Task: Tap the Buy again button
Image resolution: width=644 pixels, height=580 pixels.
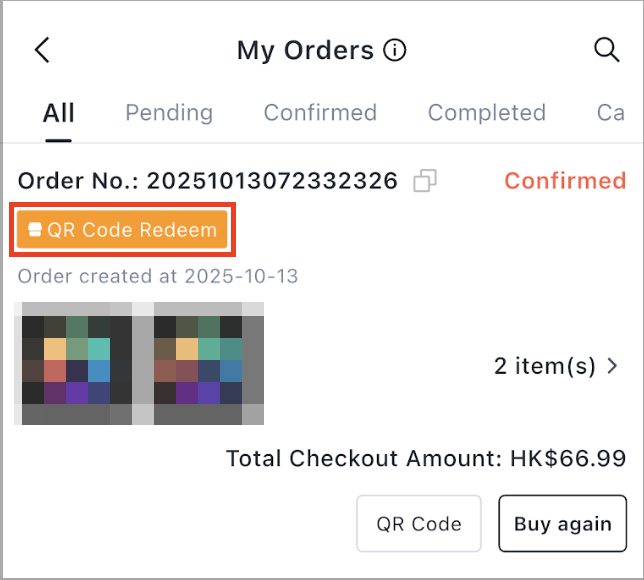Action: pyautogui.click(x=563, y=524)
